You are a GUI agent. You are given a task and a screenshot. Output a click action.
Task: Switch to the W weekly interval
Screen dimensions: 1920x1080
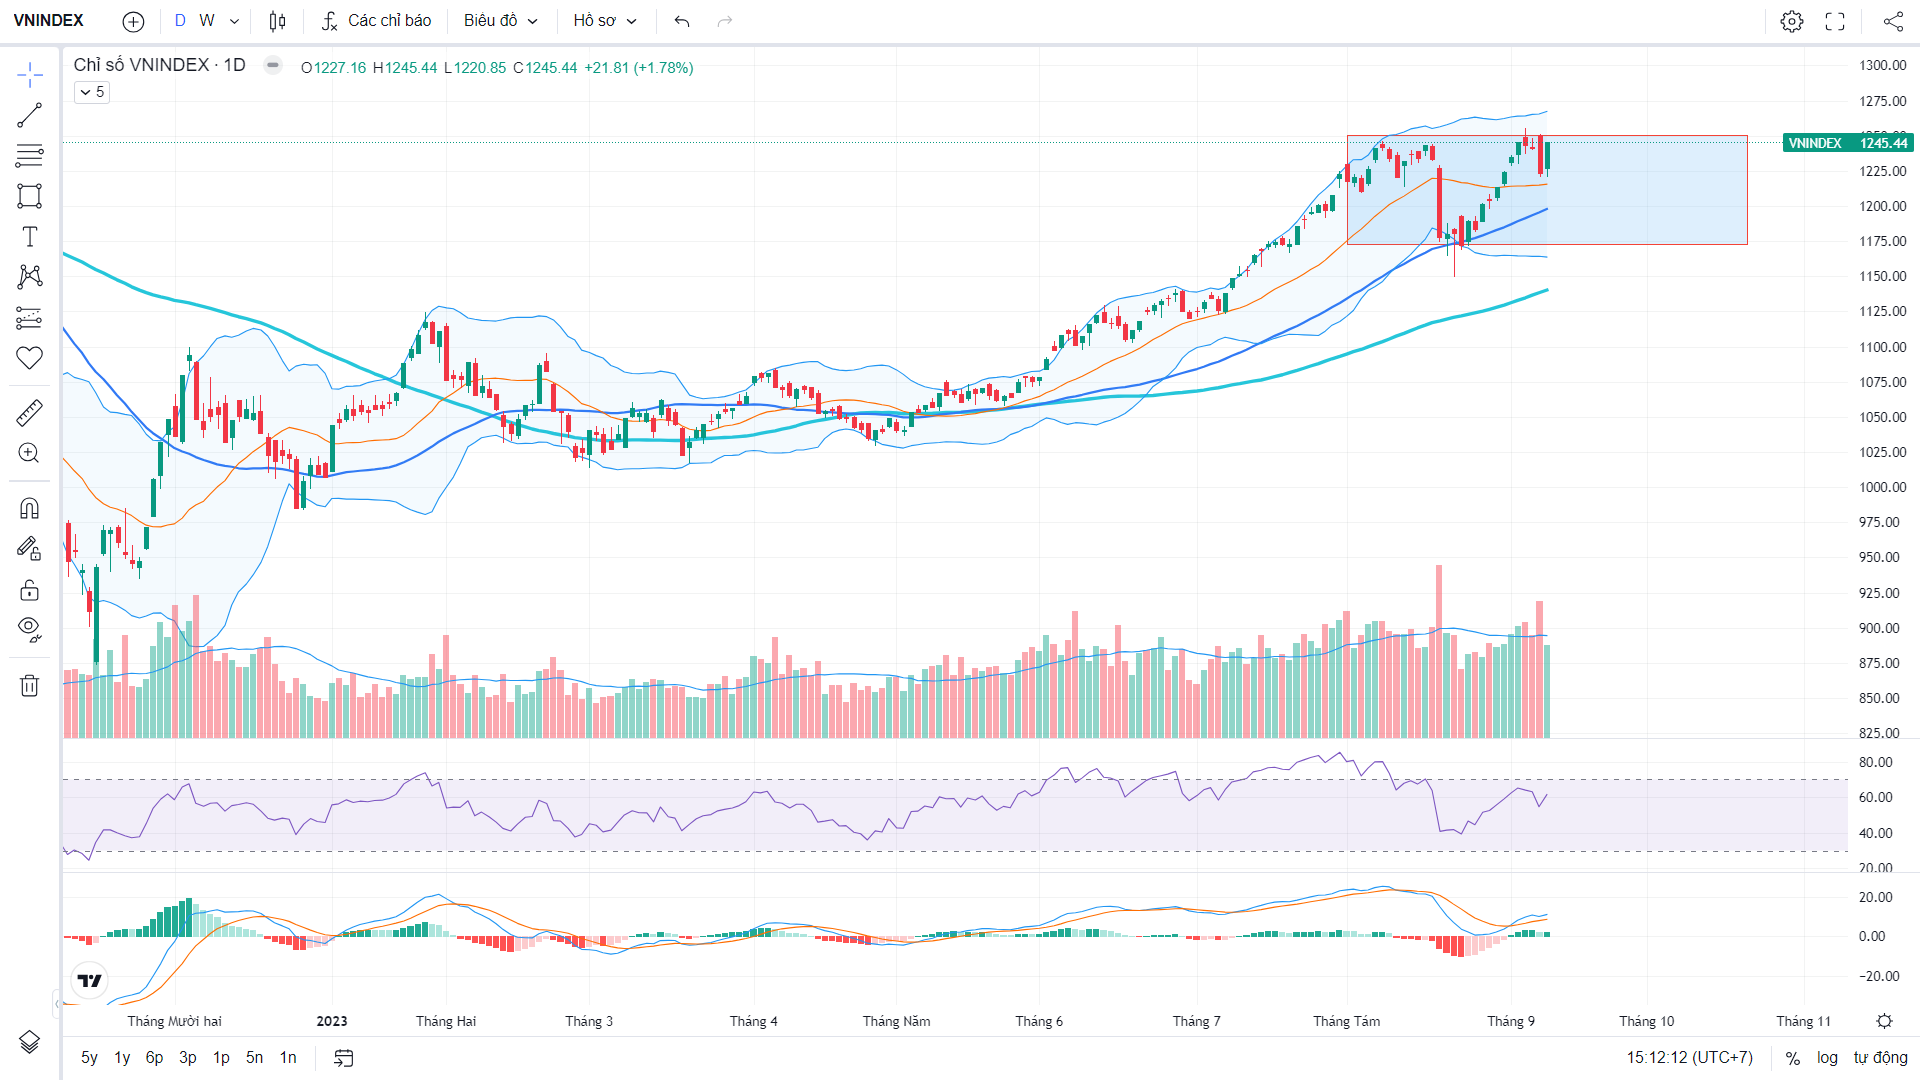point(207,21)
